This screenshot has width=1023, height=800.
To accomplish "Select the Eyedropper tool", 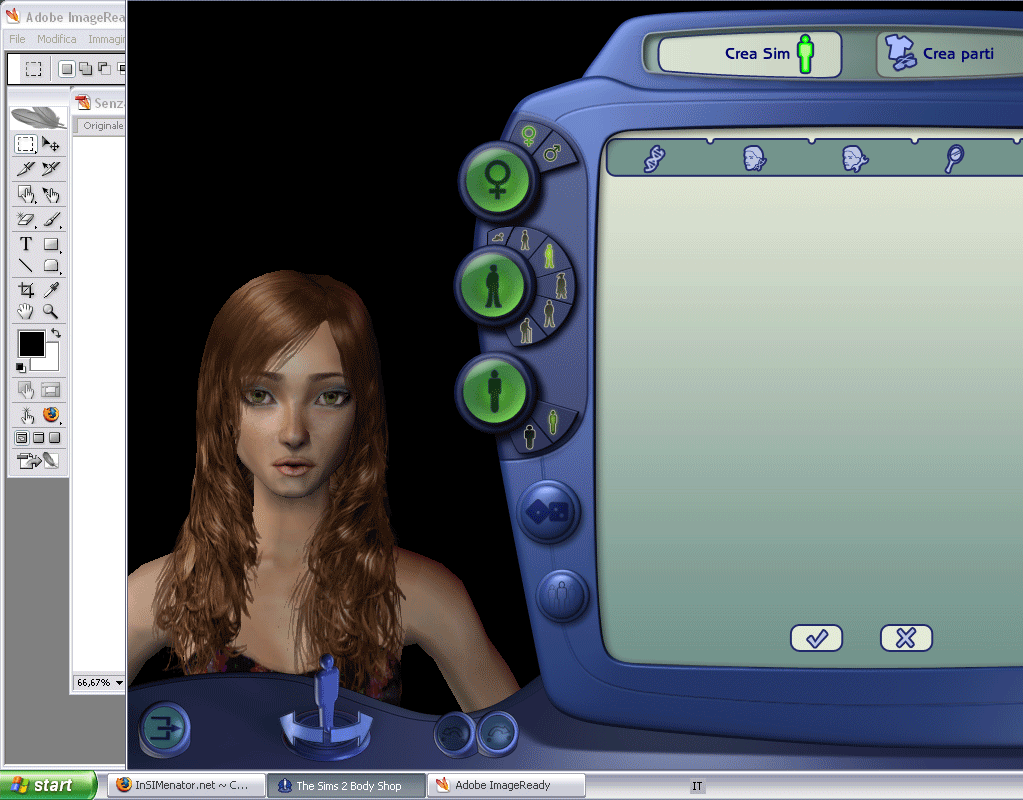I will [x=51, y=290].
